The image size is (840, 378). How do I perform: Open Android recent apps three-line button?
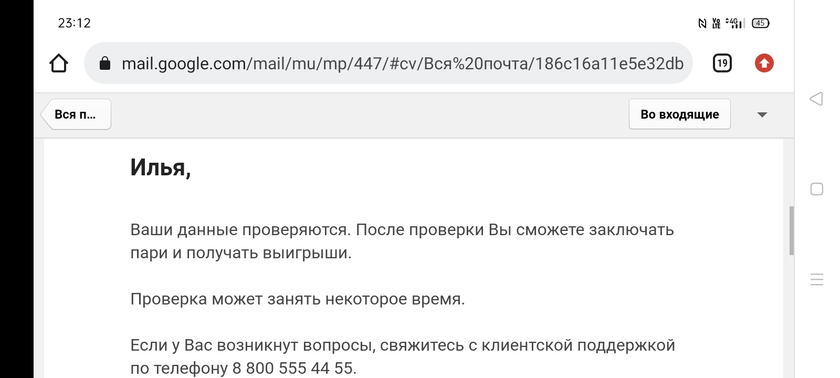[816, 279]
